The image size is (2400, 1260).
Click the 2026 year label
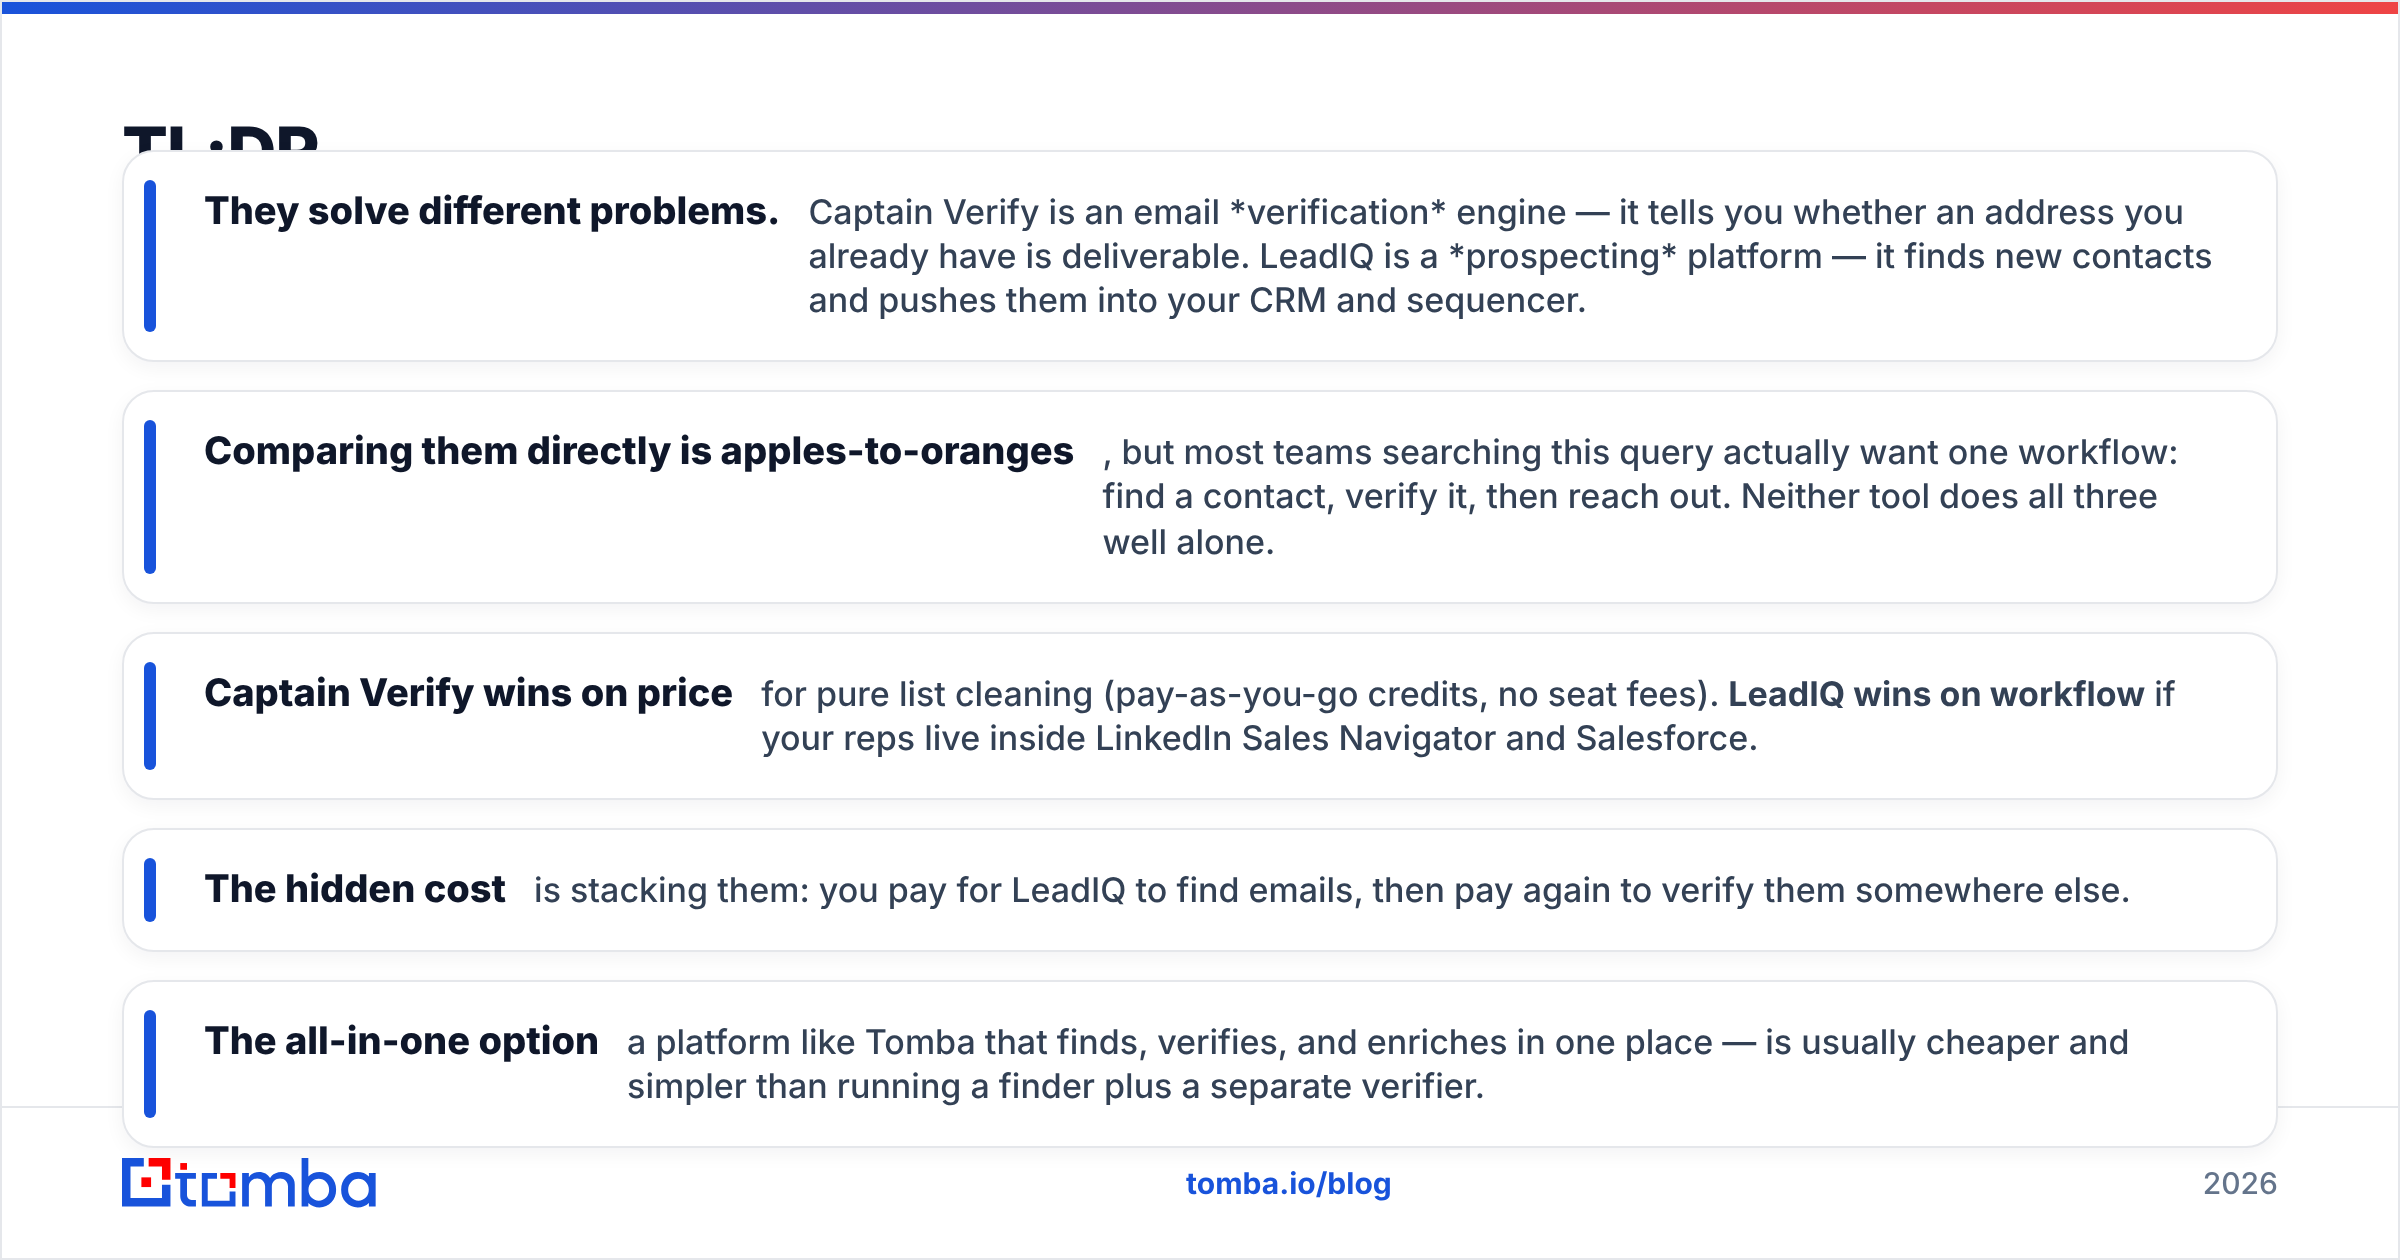pos(2240,1184)
